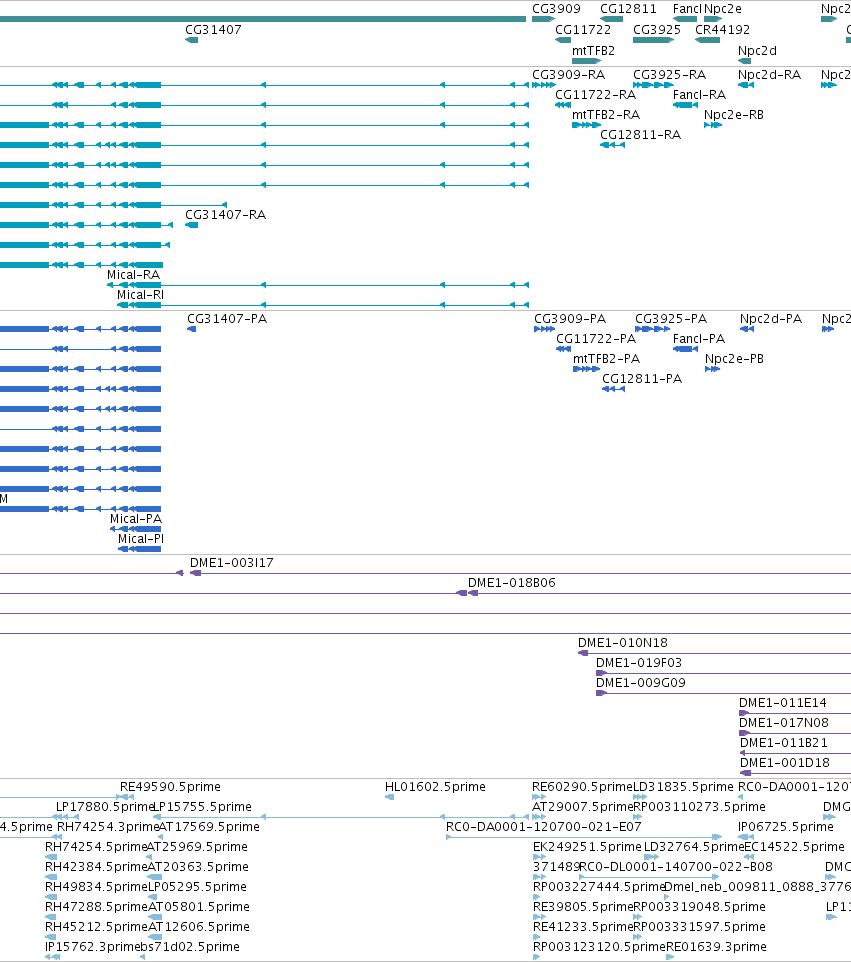Select the mtTFB2-RA transcript
This screenshot has height=962, width=851.
[586, 125]
